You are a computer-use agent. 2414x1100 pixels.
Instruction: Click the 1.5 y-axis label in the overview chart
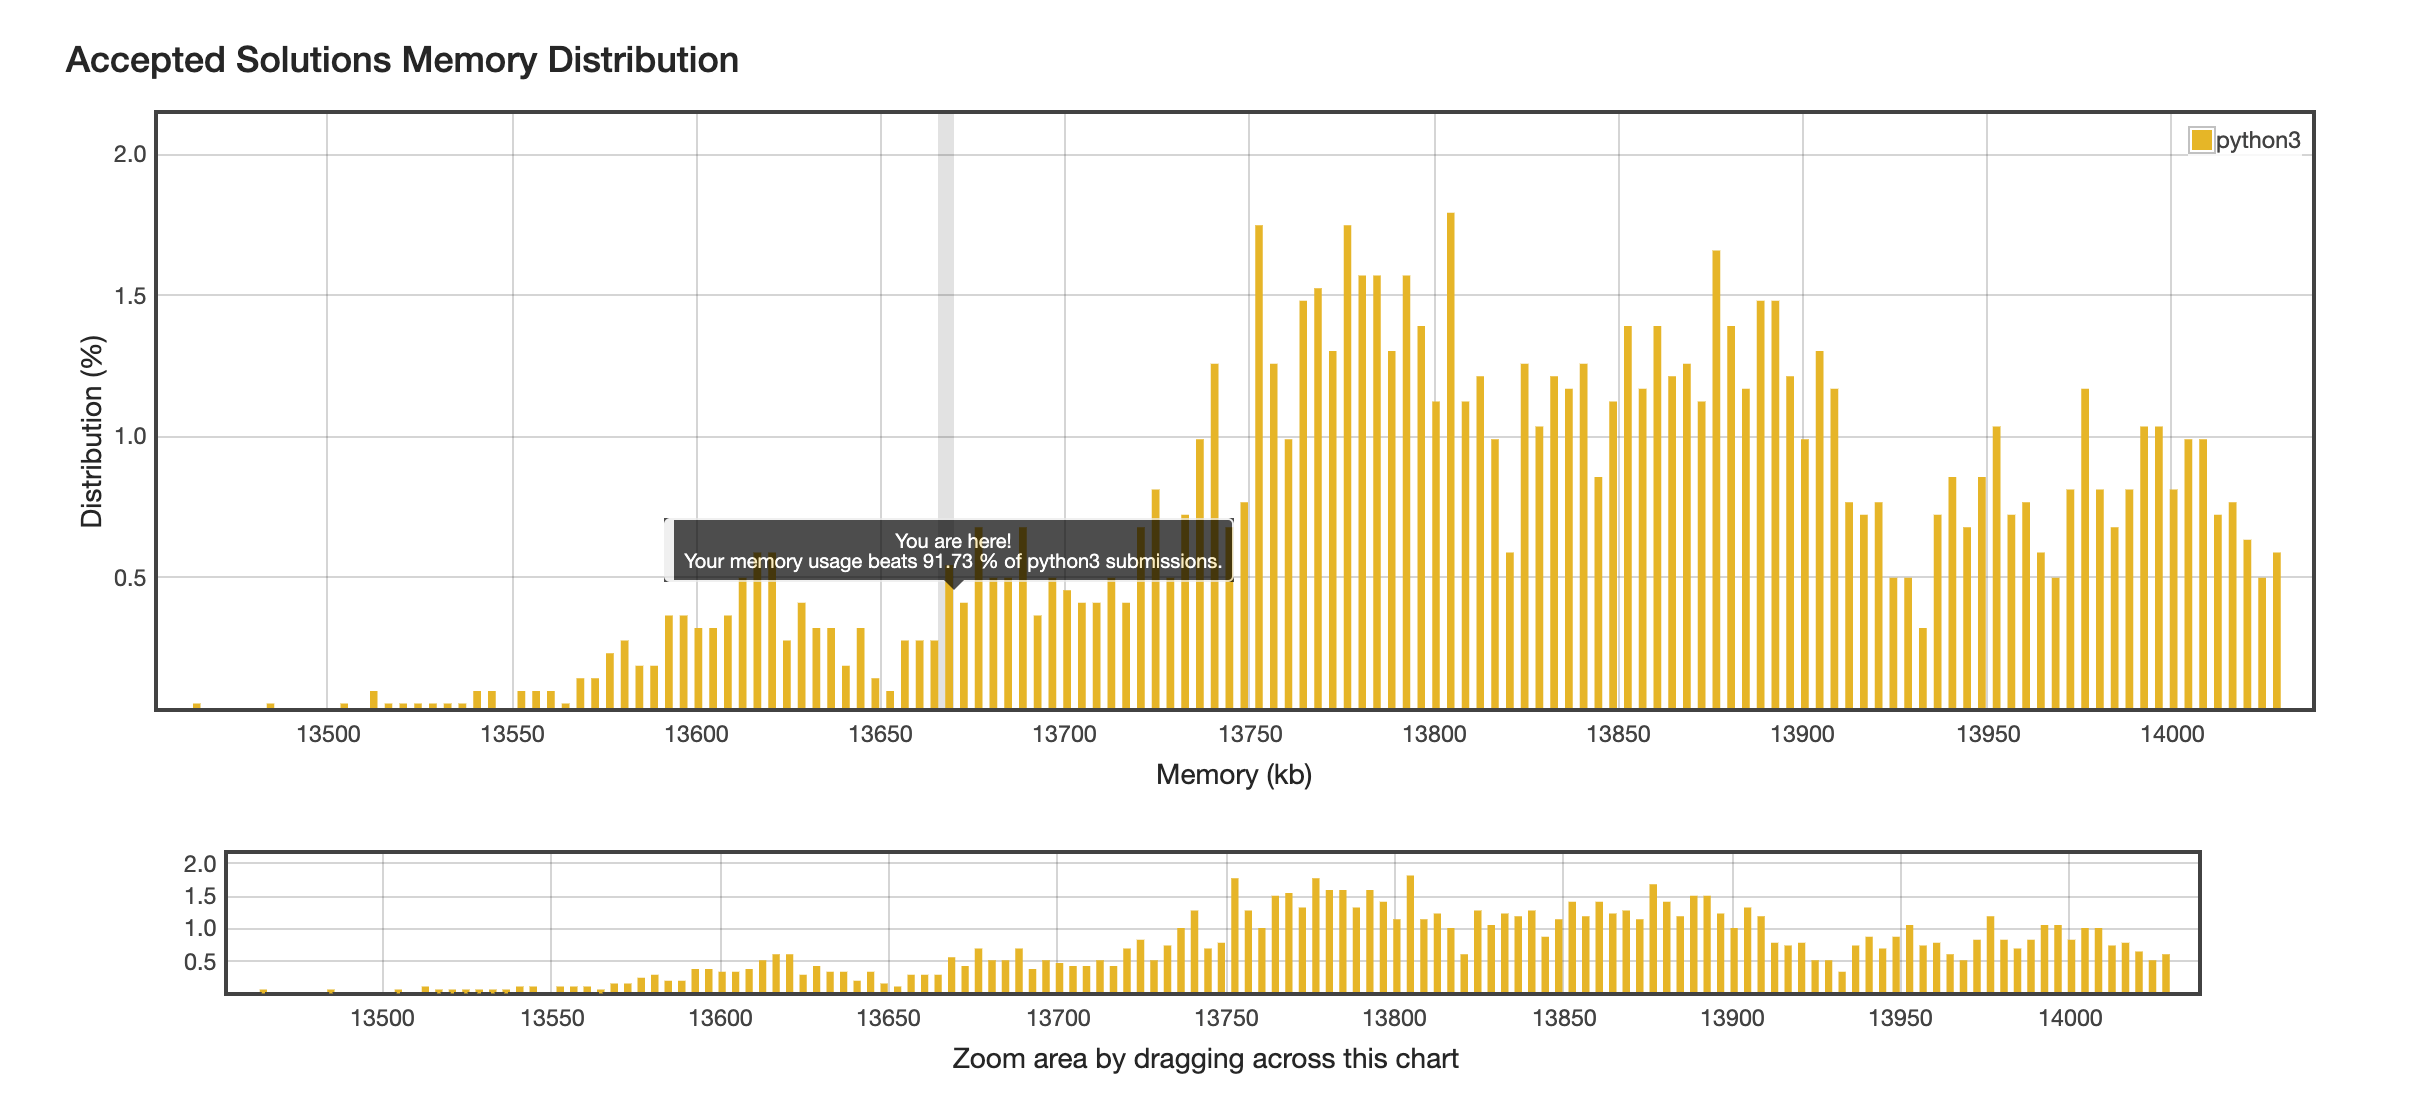[200, 896]
